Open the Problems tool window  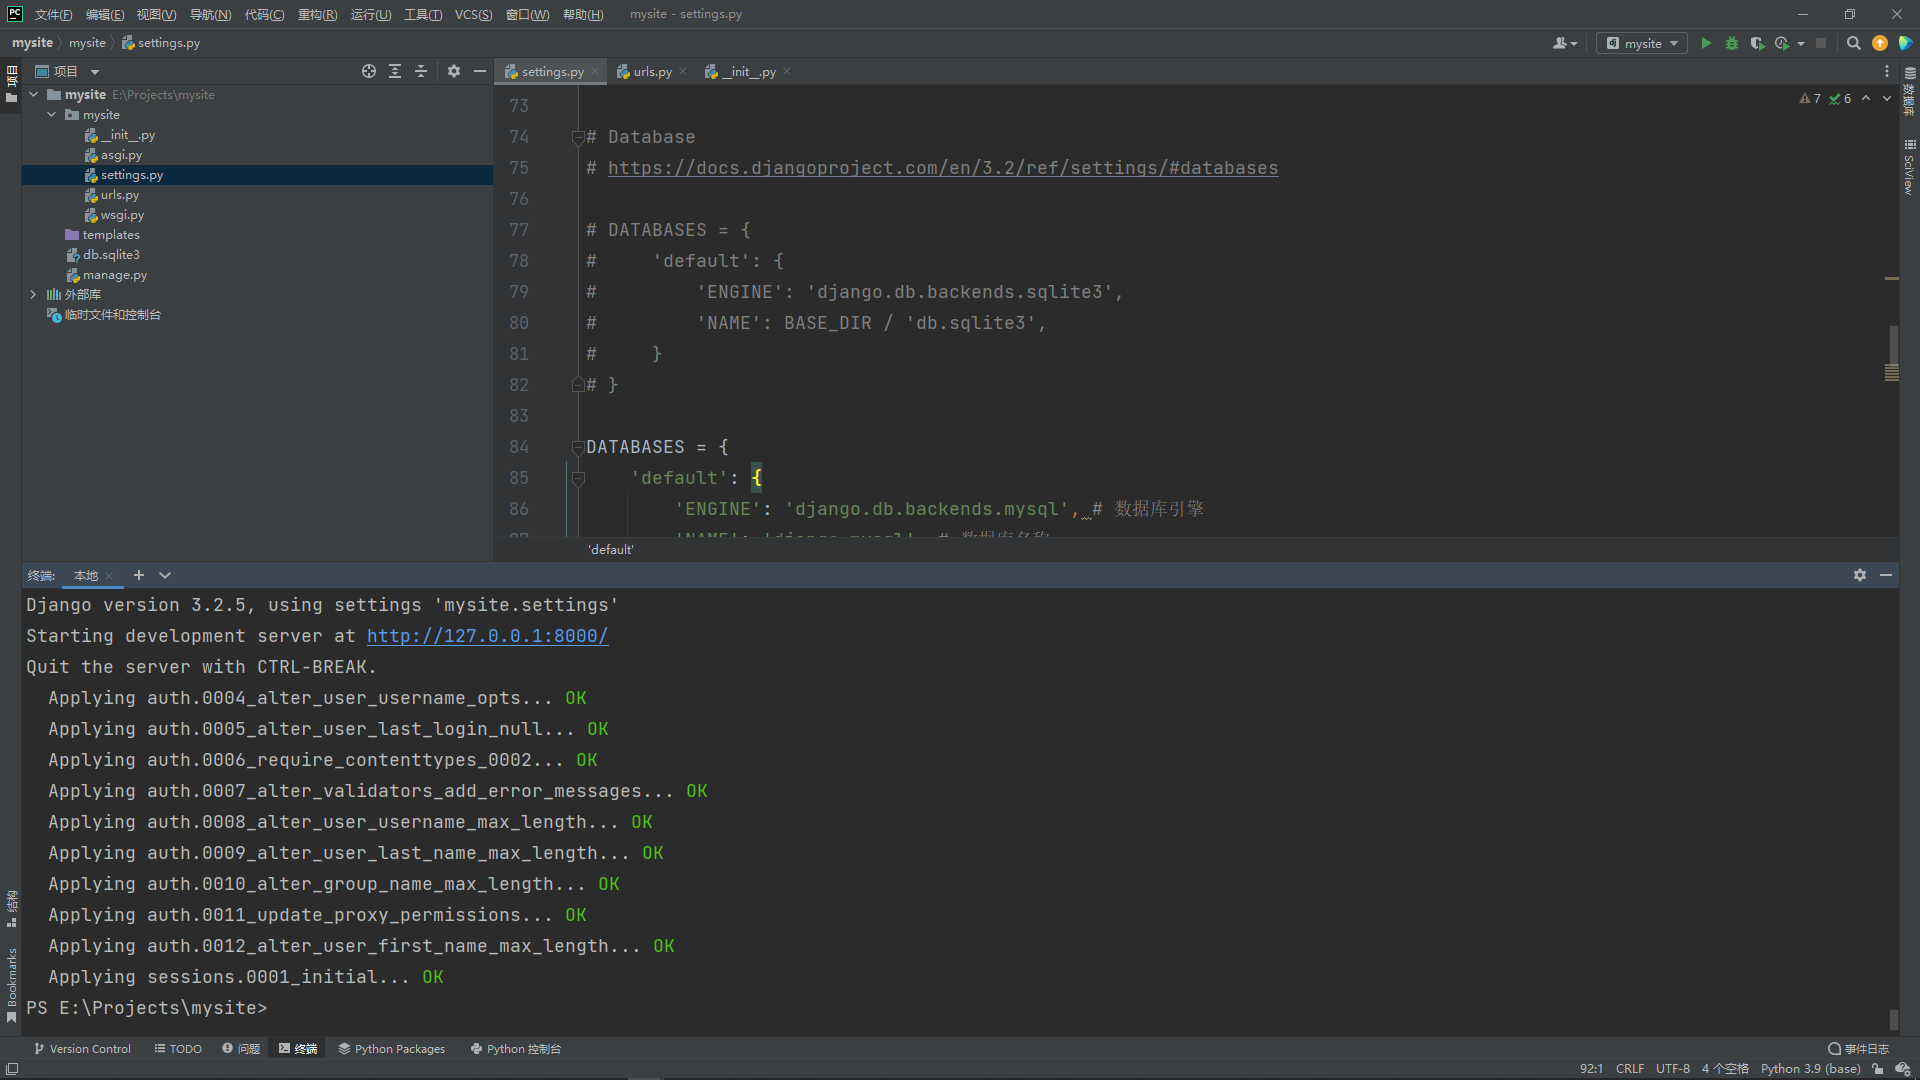241,1049
